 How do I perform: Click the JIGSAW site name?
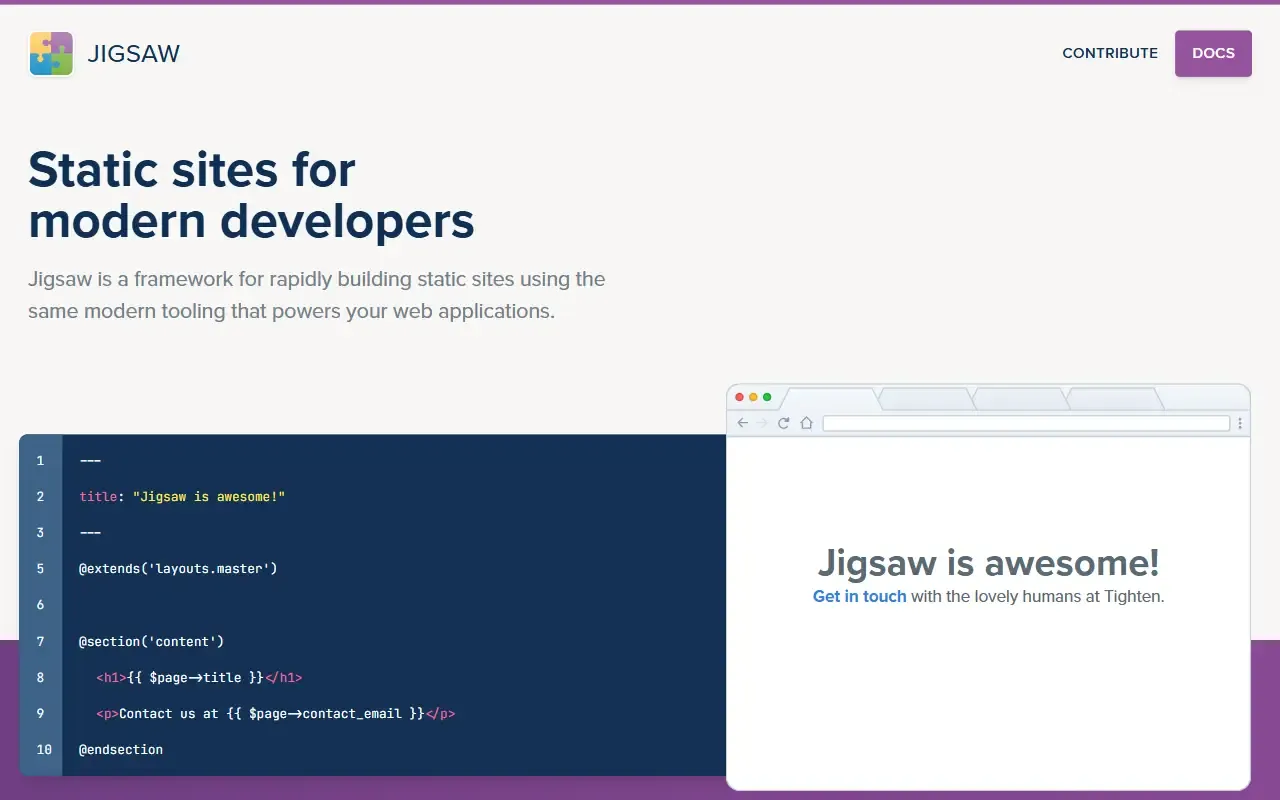point(134,54)
